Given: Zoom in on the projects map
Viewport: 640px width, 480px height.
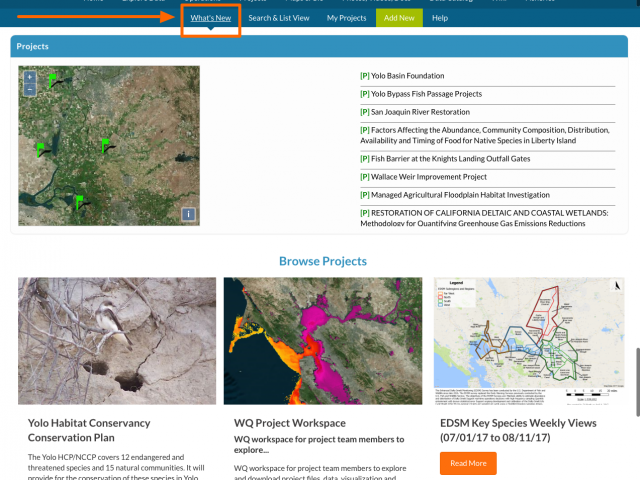Looking at the screenshot, I should click(30, 77).
